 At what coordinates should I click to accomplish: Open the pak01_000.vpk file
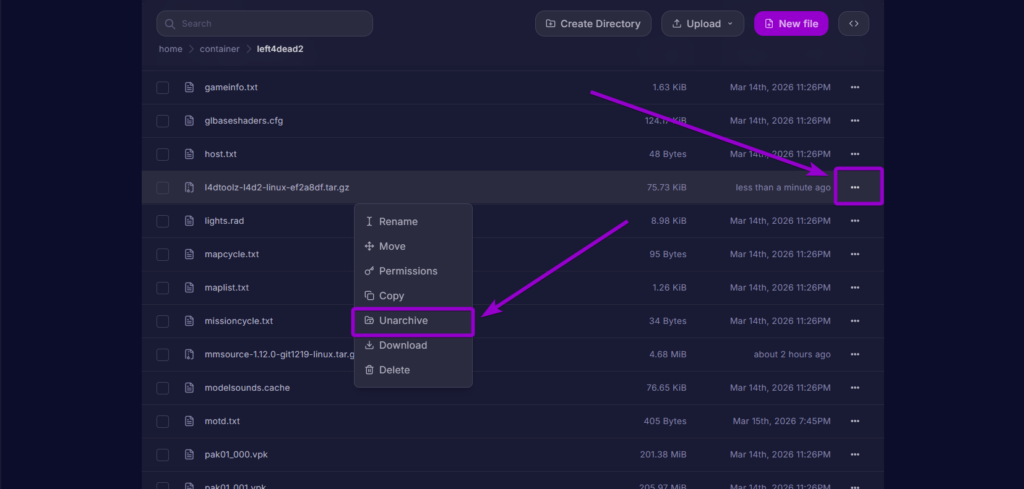[x=236, y=454]
